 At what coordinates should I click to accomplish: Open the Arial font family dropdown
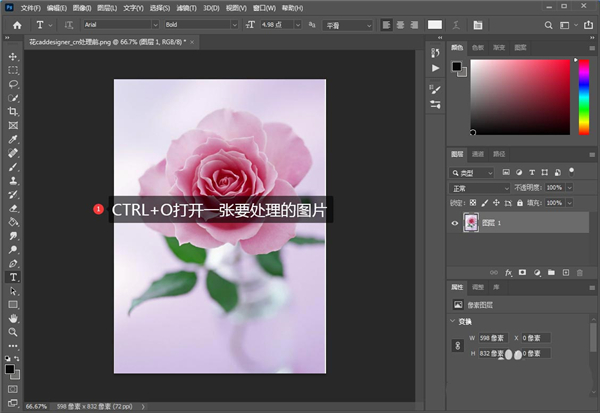[118, 24]
